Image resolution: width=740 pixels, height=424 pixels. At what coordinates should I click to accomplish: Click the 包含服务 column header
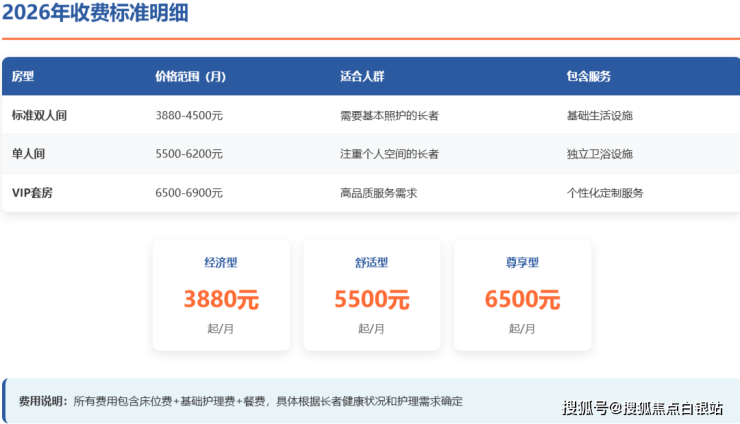(x=588, y=76)
